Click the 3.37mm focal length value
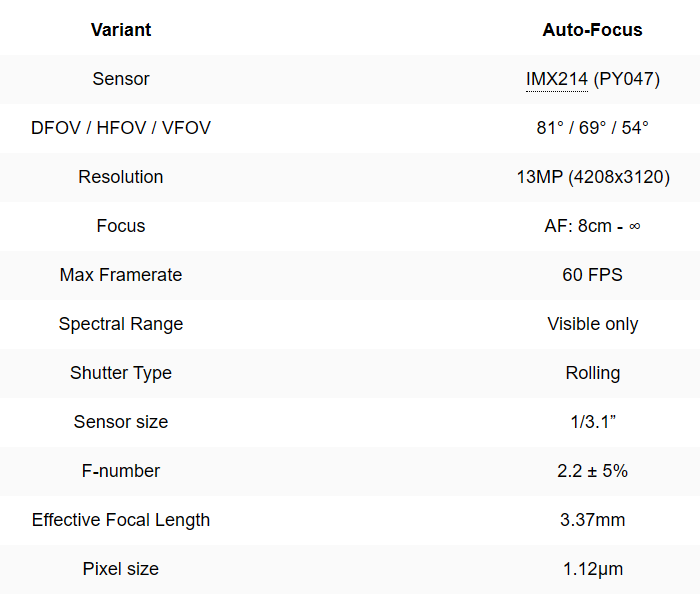 [x=593, y=520]
